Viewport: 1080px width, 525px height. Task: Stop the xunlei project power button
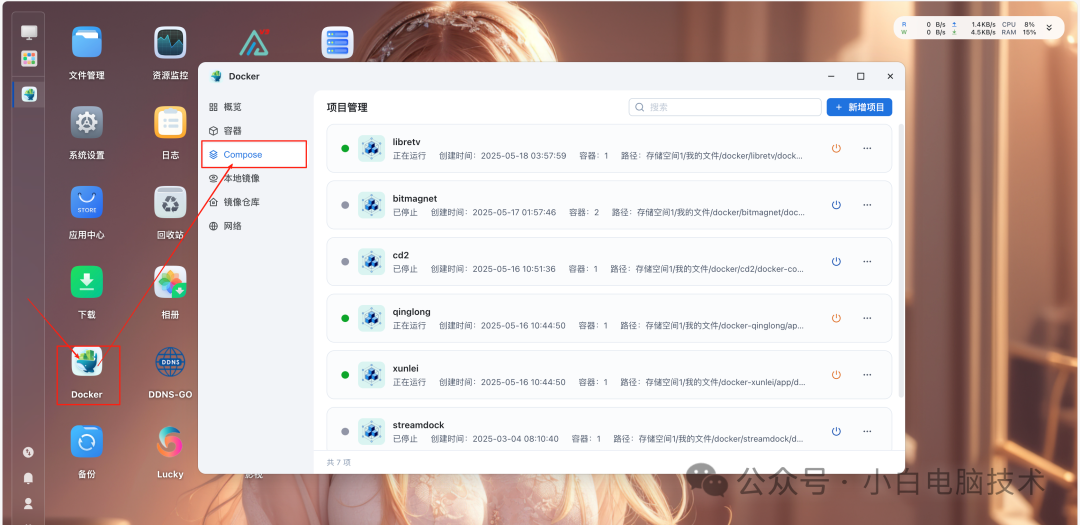tap(836, 375)
